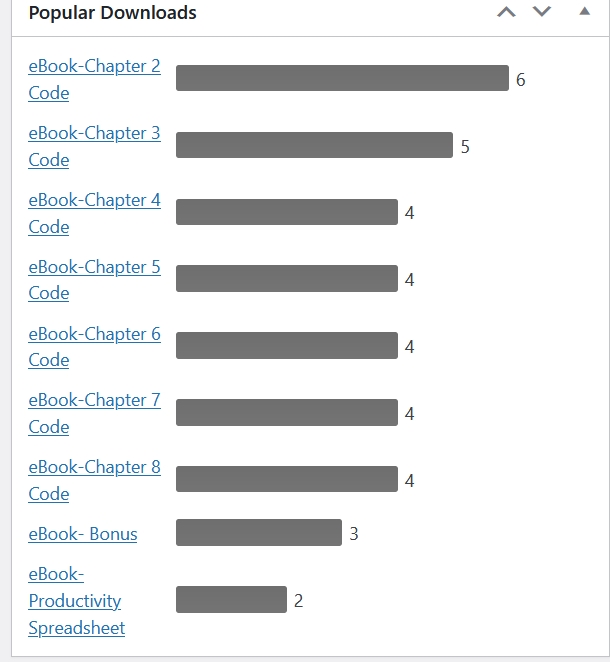The width and height of the screenshot is (610, 662).
Task: Open eBook-Chapter 5 Code link
Action: pos(94,267)
